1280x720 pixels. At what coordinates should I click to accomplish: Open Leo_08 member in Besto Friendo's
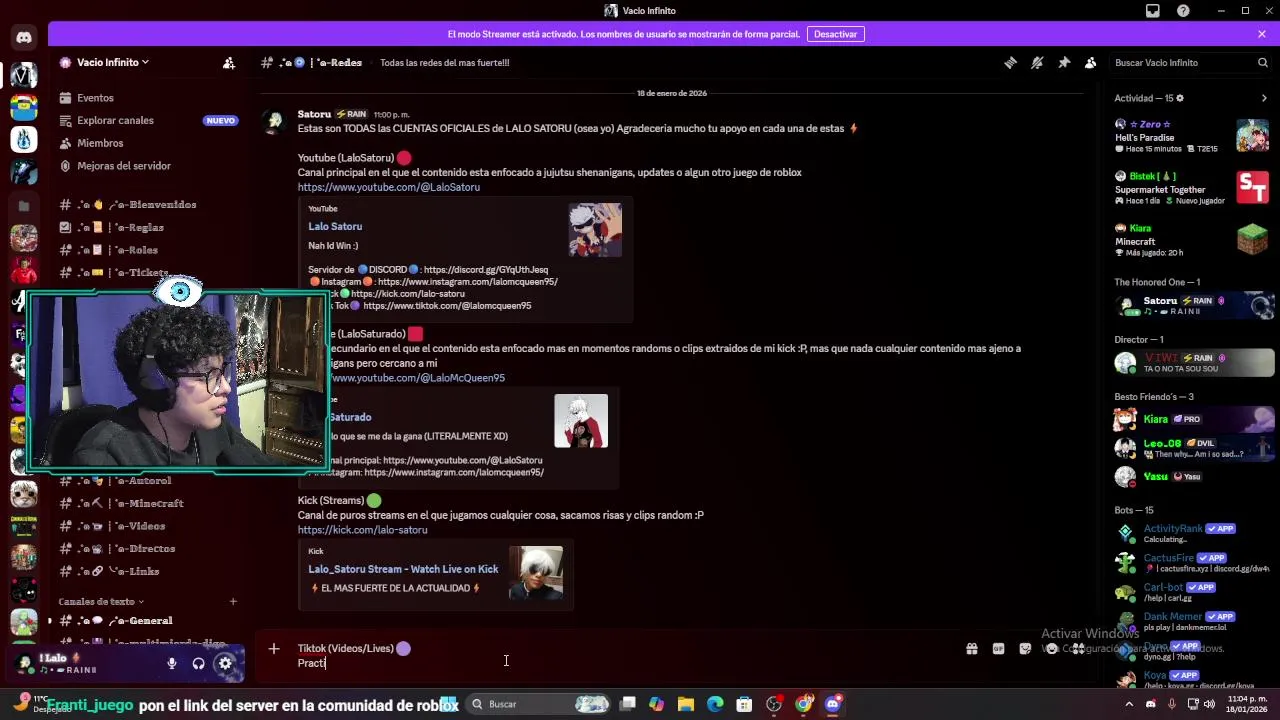(1194, 448)
